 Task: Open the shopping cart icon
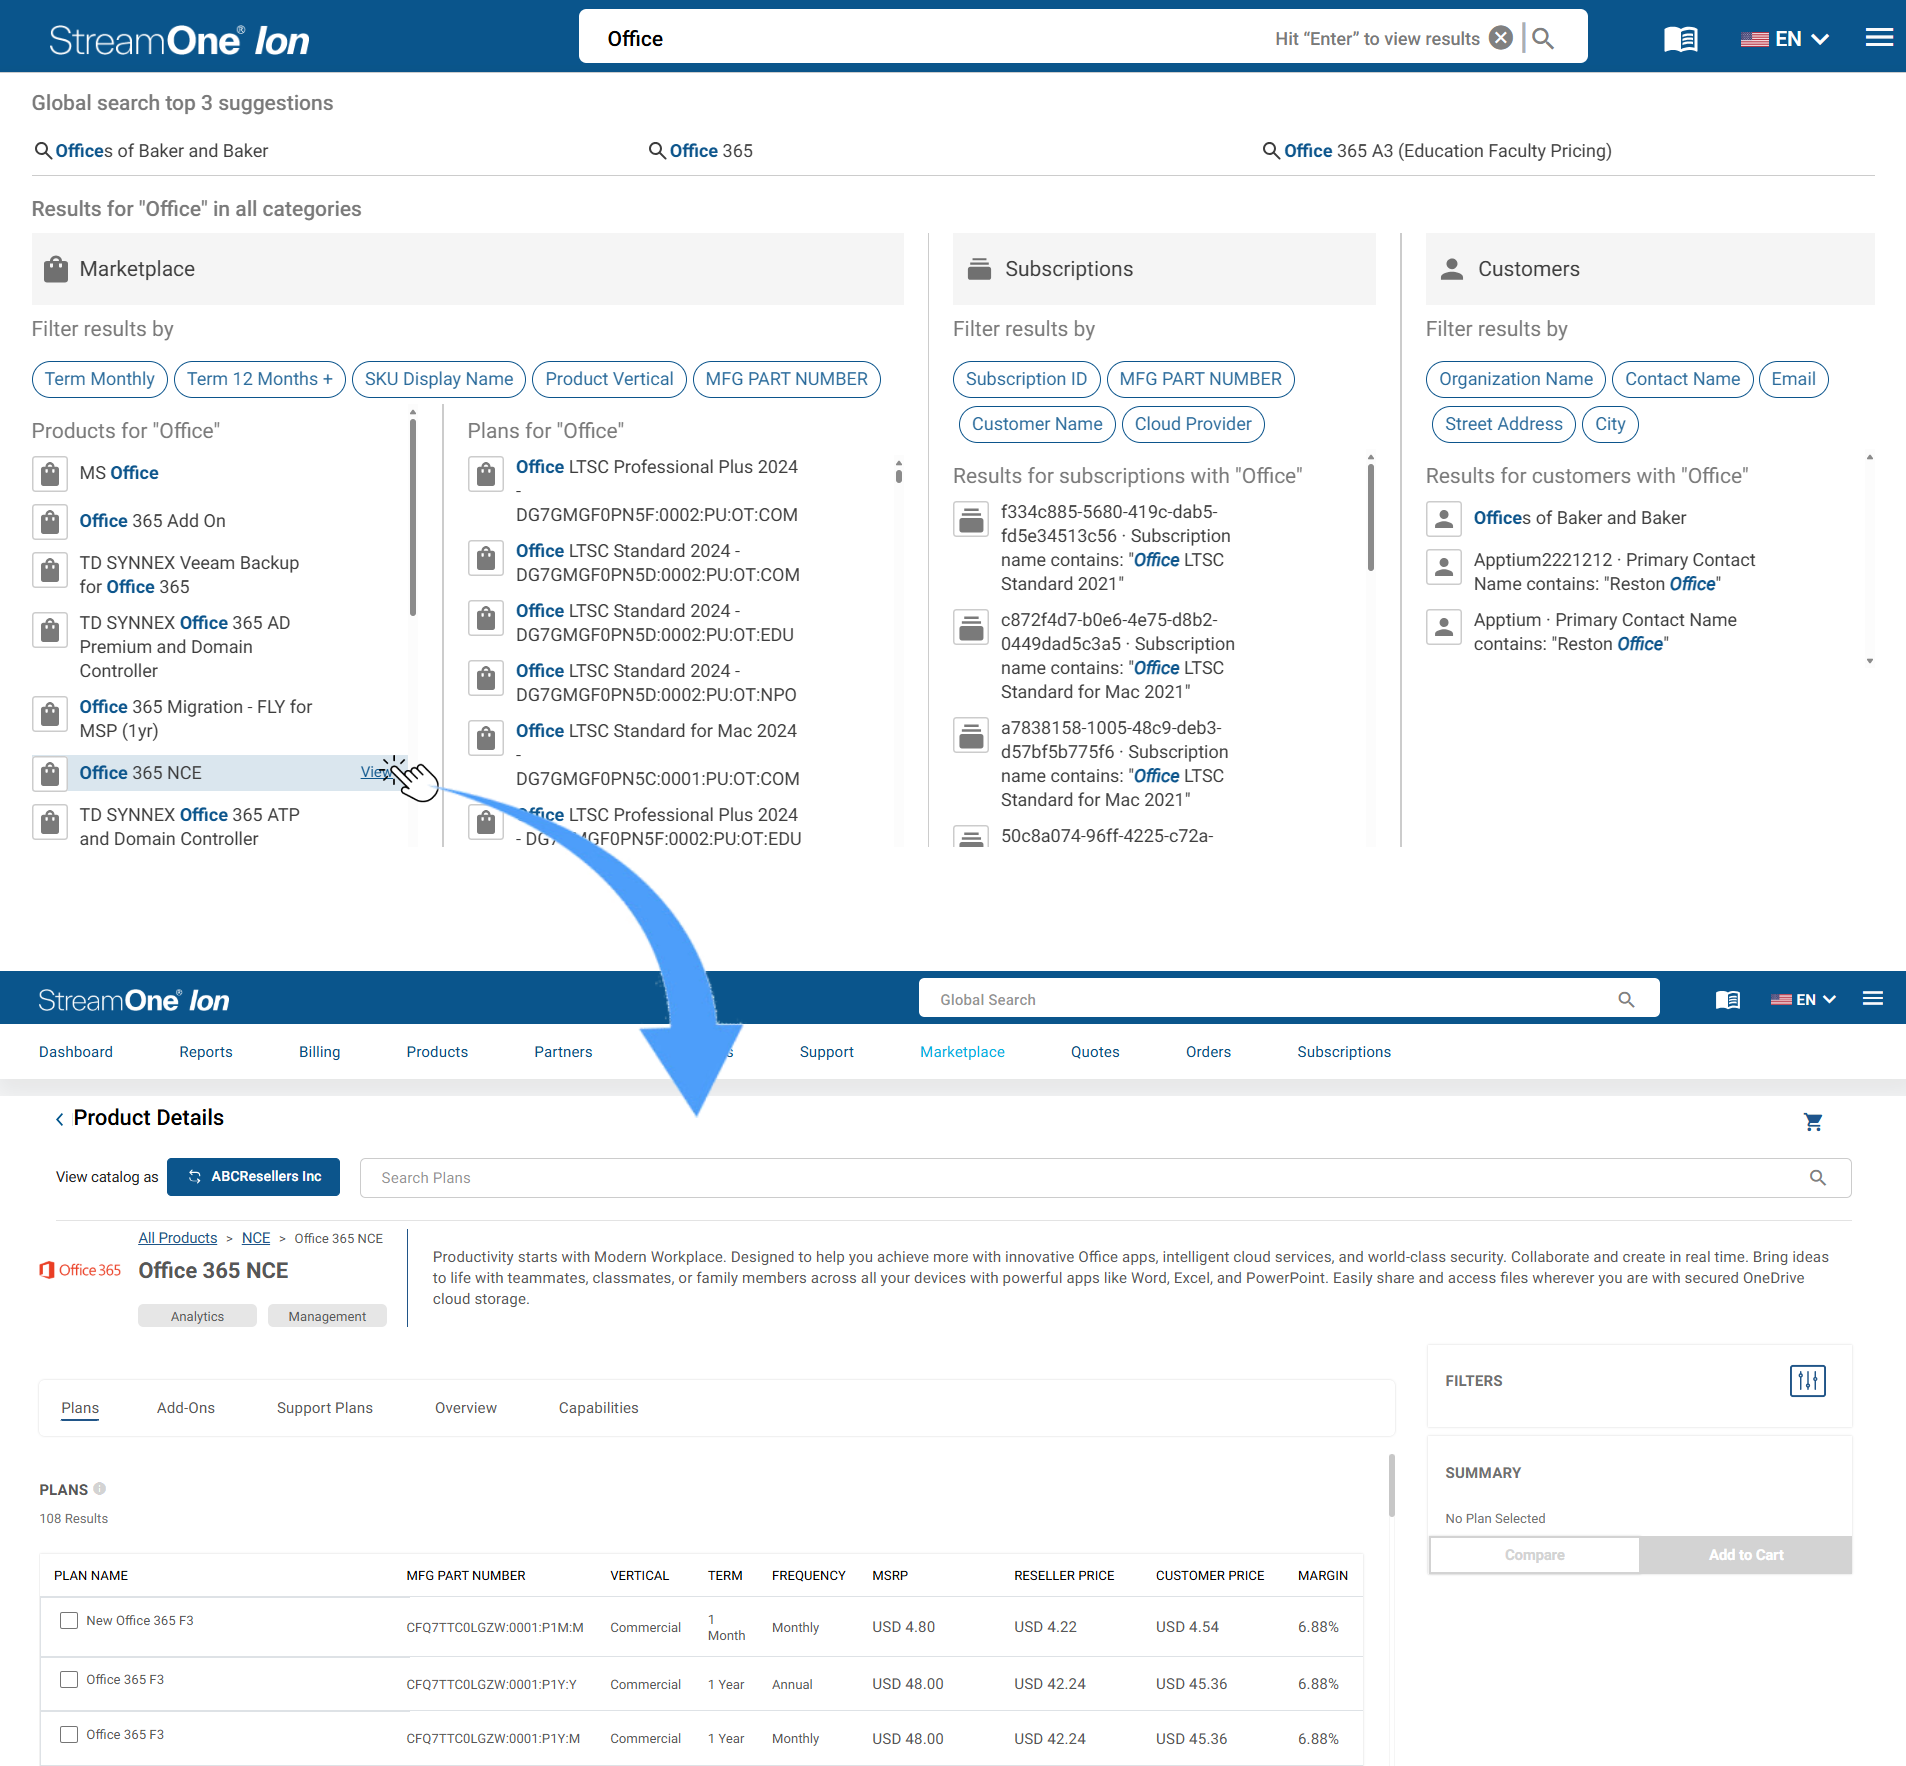(x=1813, y=1122)
